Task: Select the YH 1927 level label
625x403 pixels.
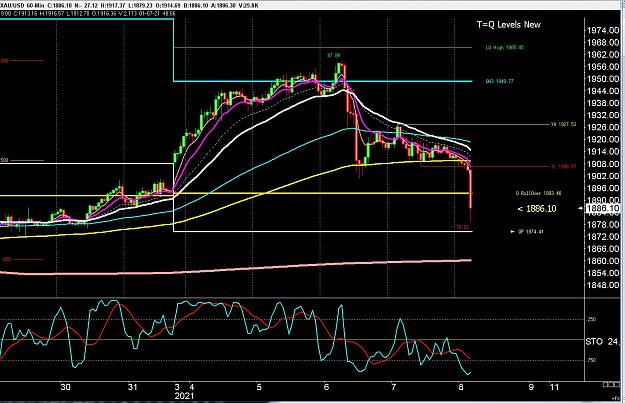Action: pyautogui.click(x=563, y=124)
